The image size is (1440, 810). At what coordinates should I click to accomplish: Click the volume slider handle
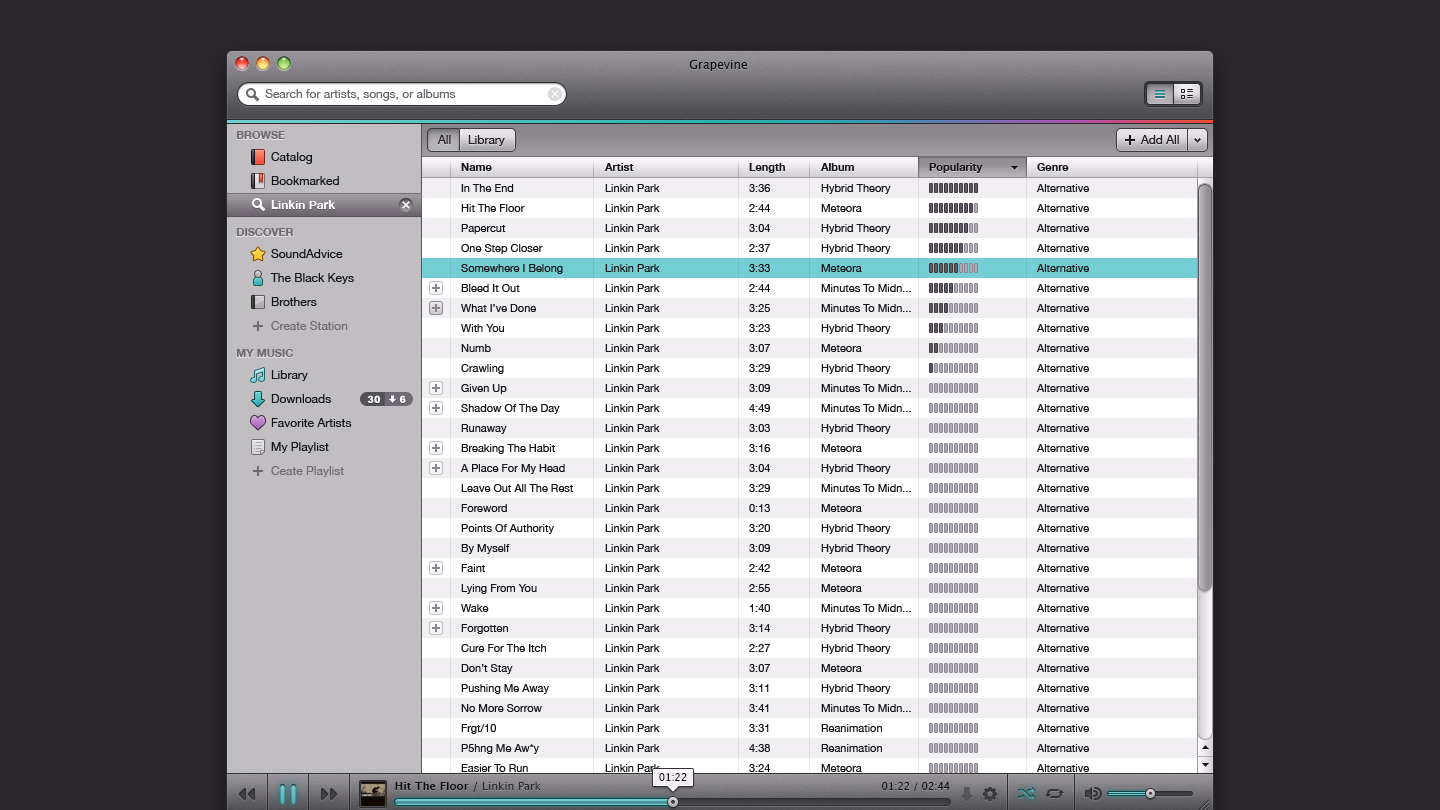1150,794
